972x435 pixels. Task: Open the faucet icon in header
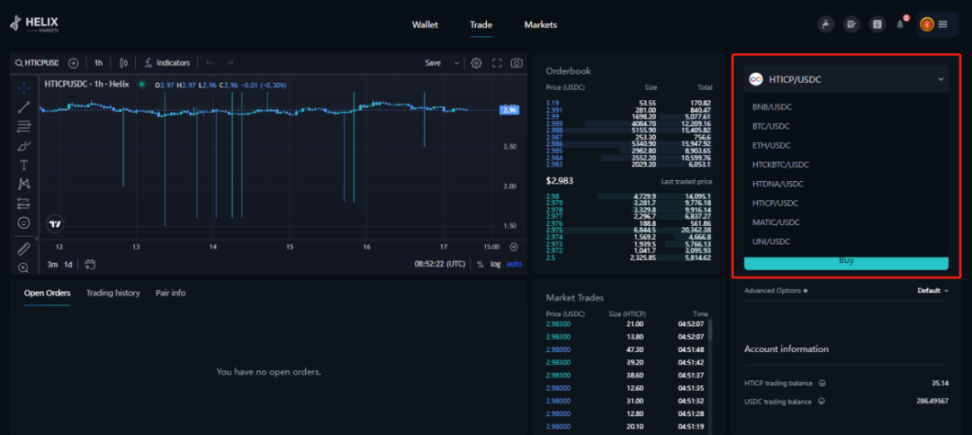click(x=826, y=25)
